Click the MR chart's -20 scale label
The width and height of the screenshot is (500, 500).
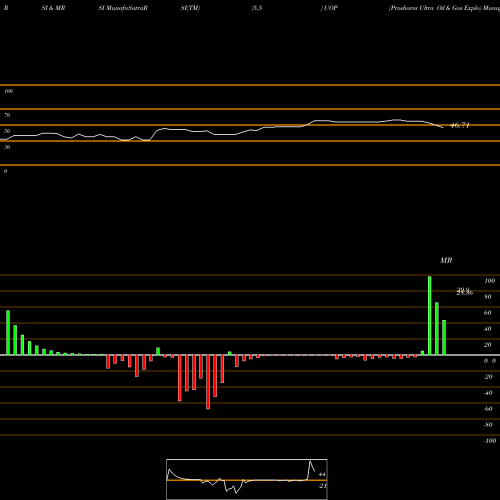click(x=488, y=377)
